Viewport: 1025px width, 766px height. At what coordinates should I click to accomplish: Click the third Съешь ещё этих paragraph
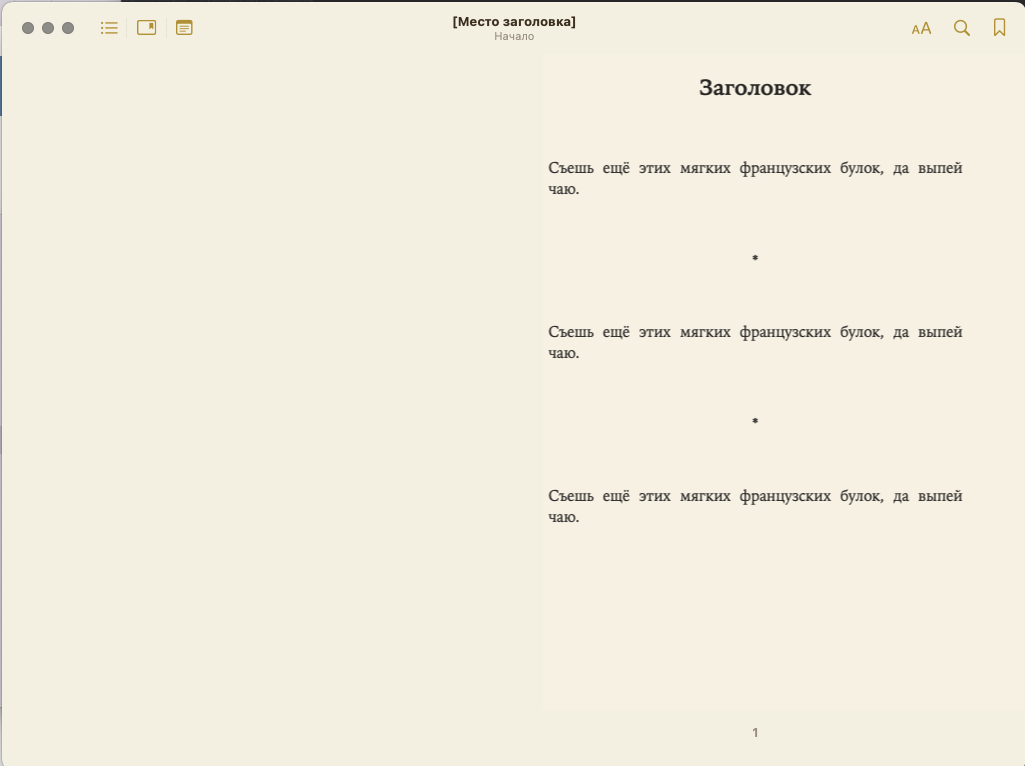point(755,507)
